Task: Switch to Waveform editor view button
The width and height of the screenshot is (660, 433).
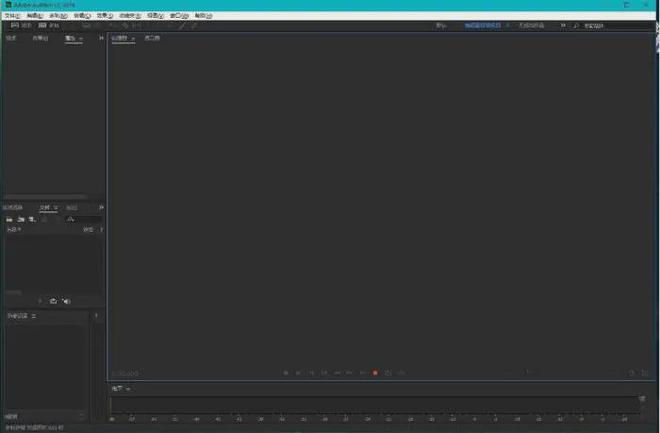Action: (x=21, y=25)
